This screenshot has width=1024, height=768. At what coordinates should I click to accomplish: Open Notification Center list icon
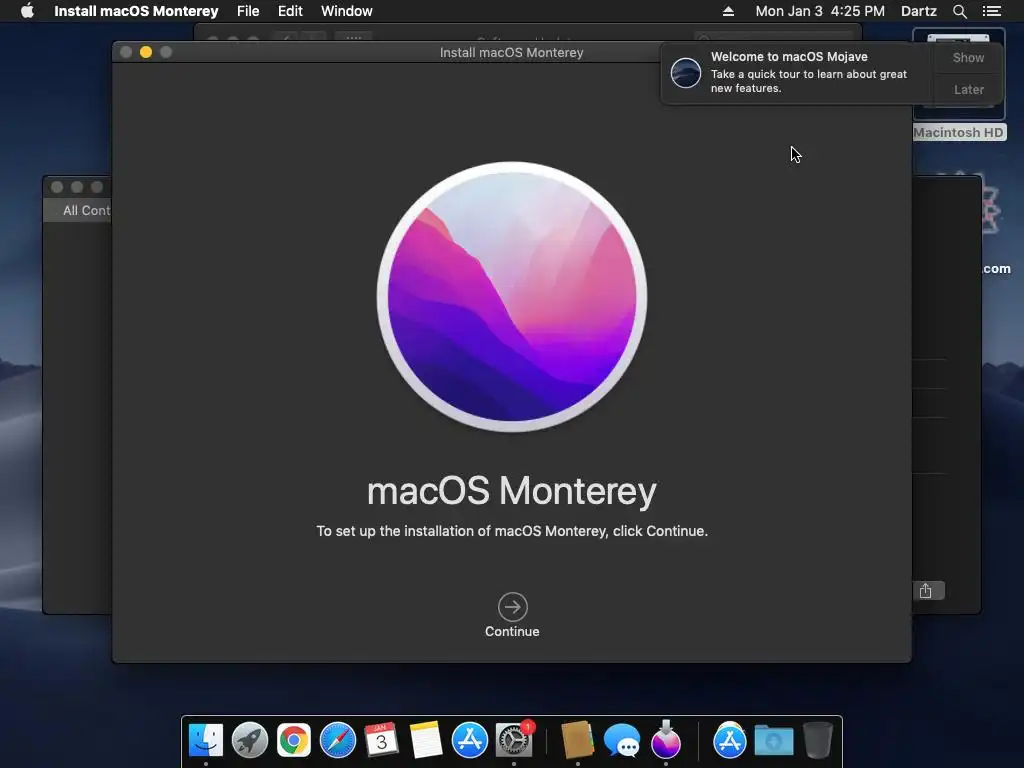[x=991, y=11]
